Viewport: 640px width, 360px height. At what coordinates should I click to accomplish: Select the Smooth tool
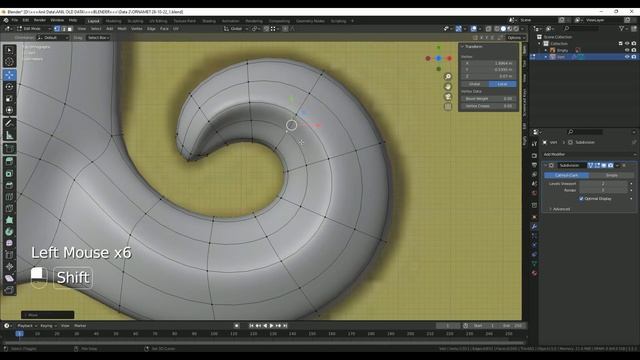(x=9, y=243)
